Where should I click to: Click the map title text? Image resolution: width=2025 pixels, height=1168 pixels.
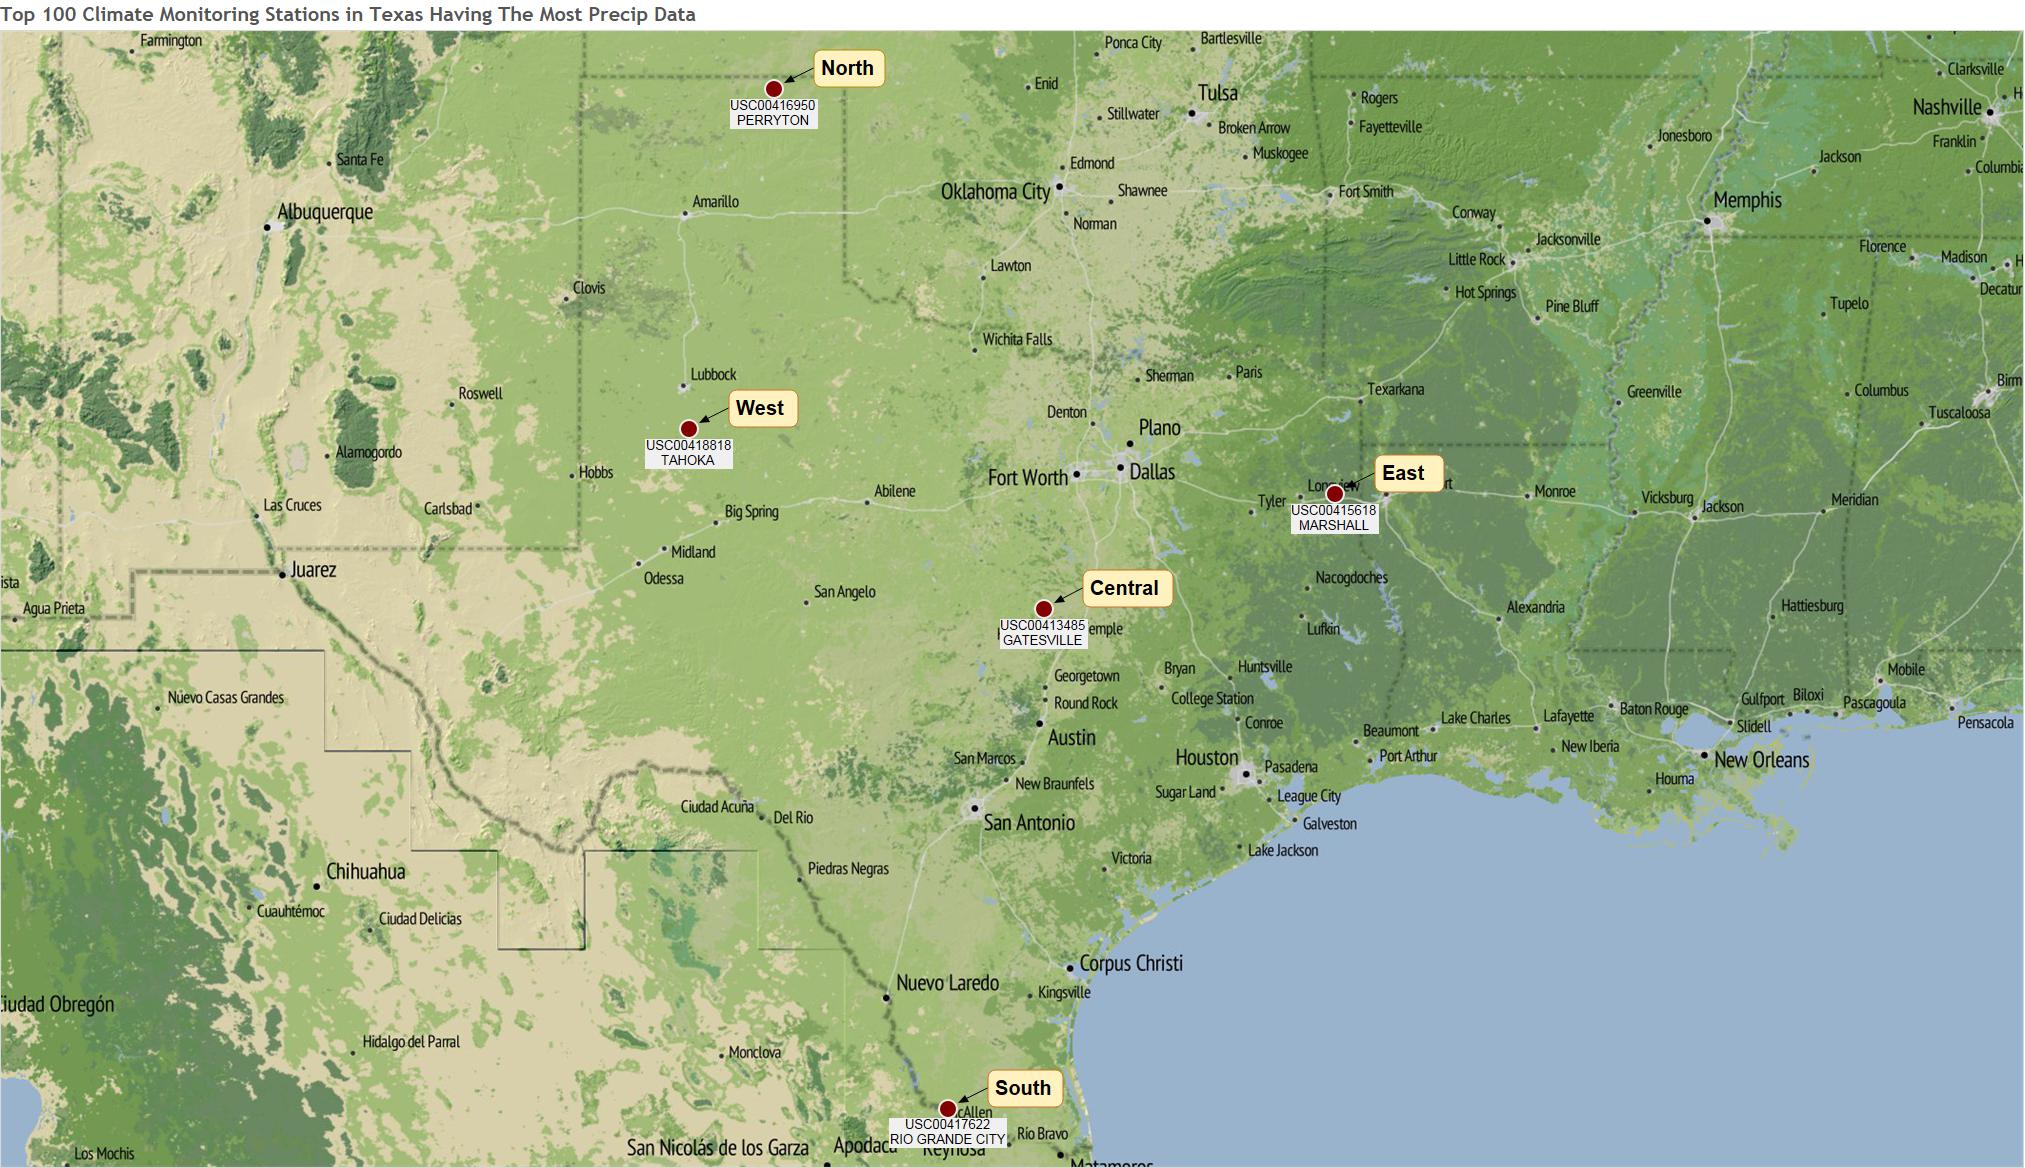pos(348,14)
